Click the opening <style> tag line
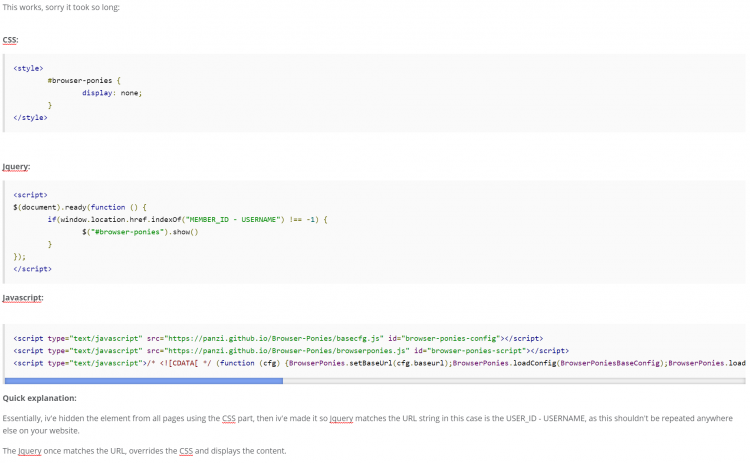This screenshot has height=463, width=750. tap(28, 67)
